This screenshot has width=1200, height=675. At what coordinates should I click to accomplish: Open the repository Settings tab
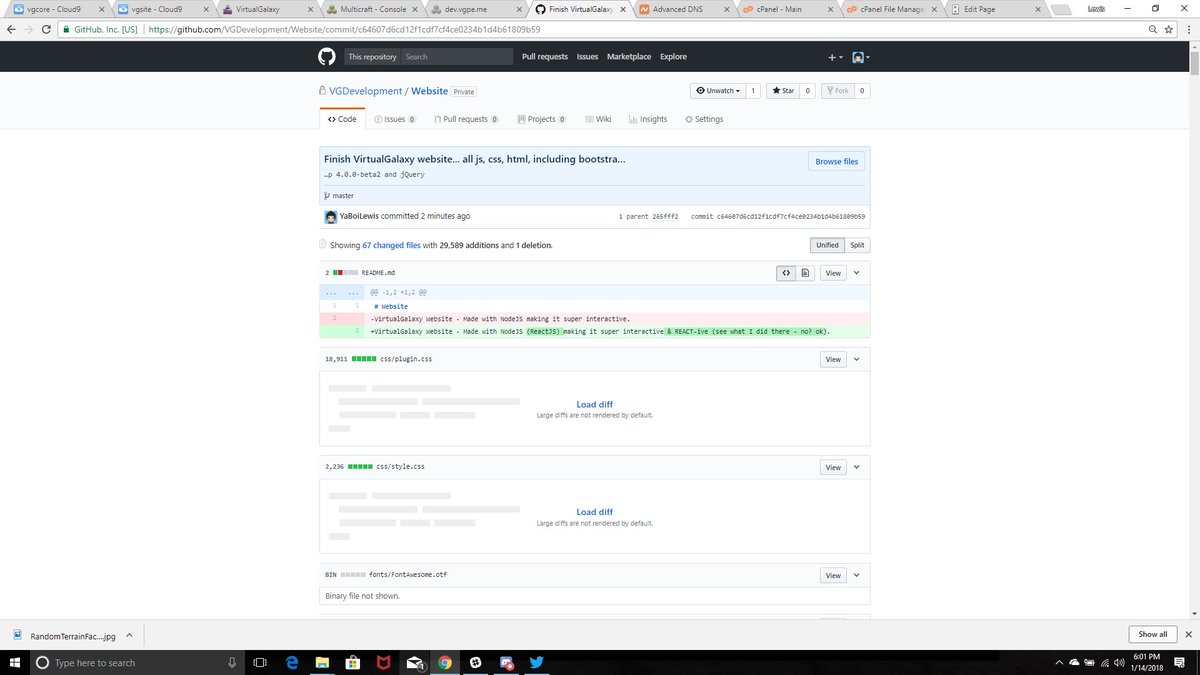704,119
